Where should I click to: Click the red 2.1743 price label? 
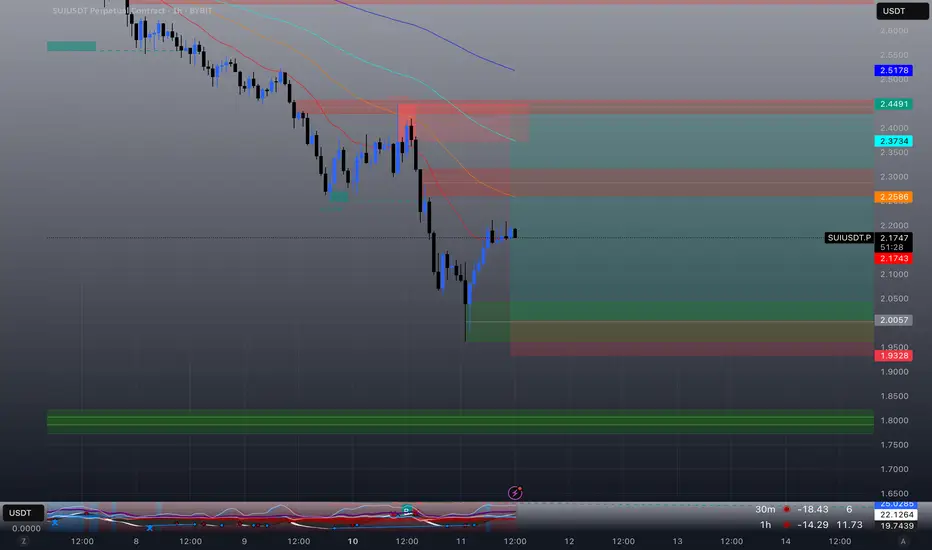[893, 258]
